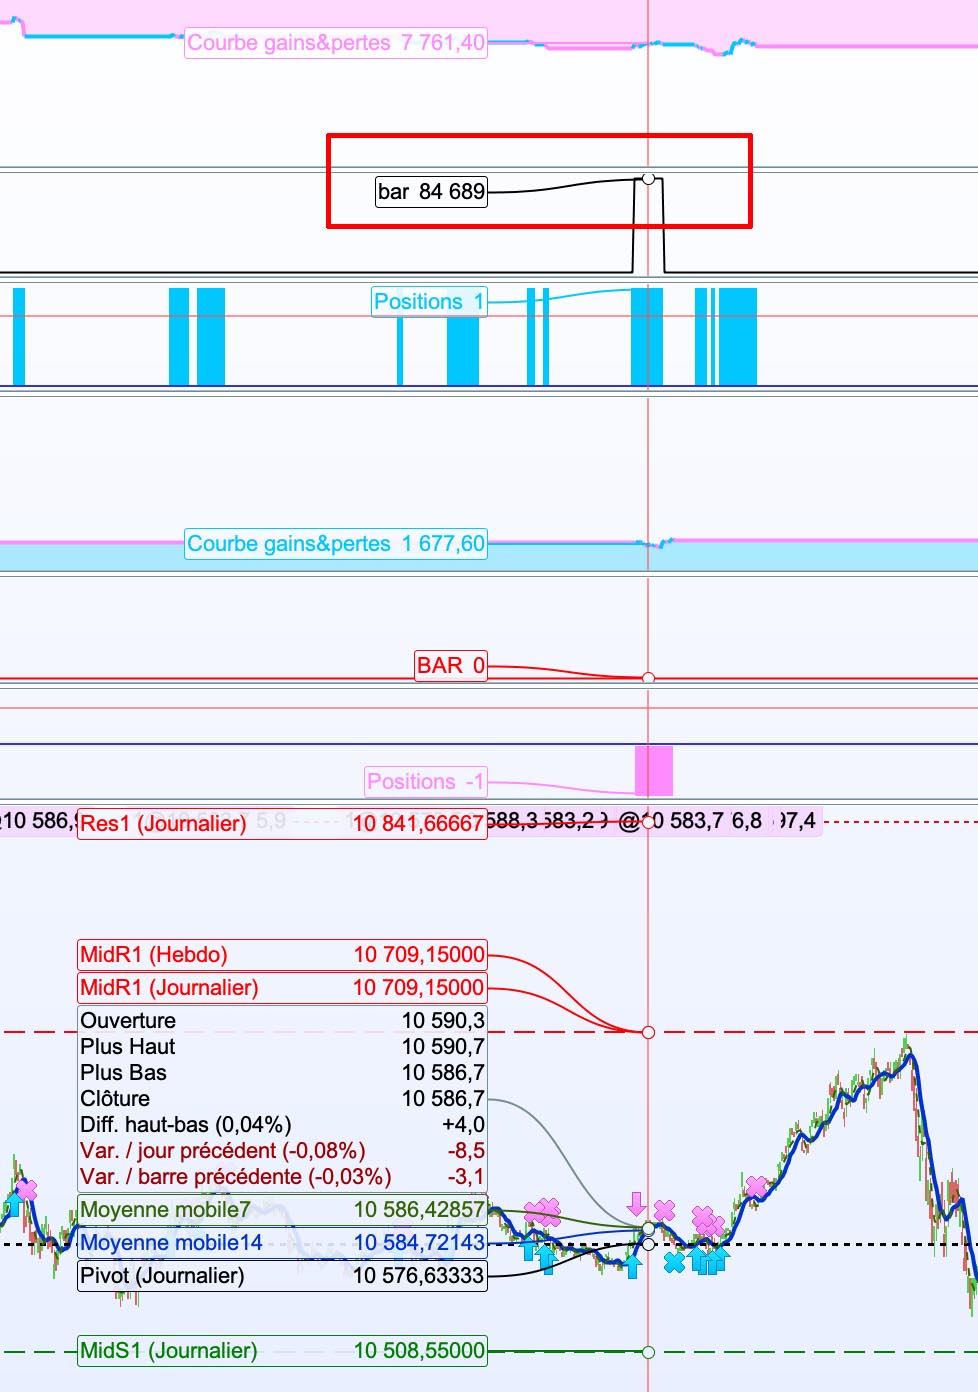
Task: Select the 'Moyenne mobile7' indicator label
Action: tap(282, 1210)
